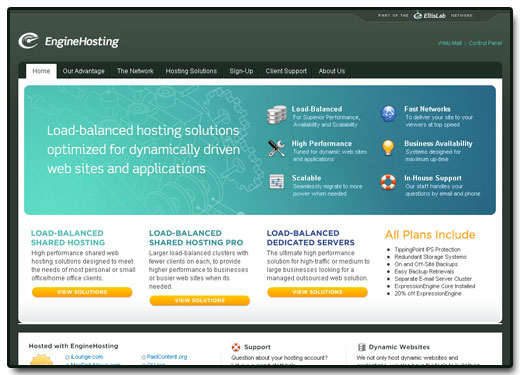The width and height of the screenshot is (520, 375).
Task: Click the Fast Networks globe icon
Action: (388, 114)
